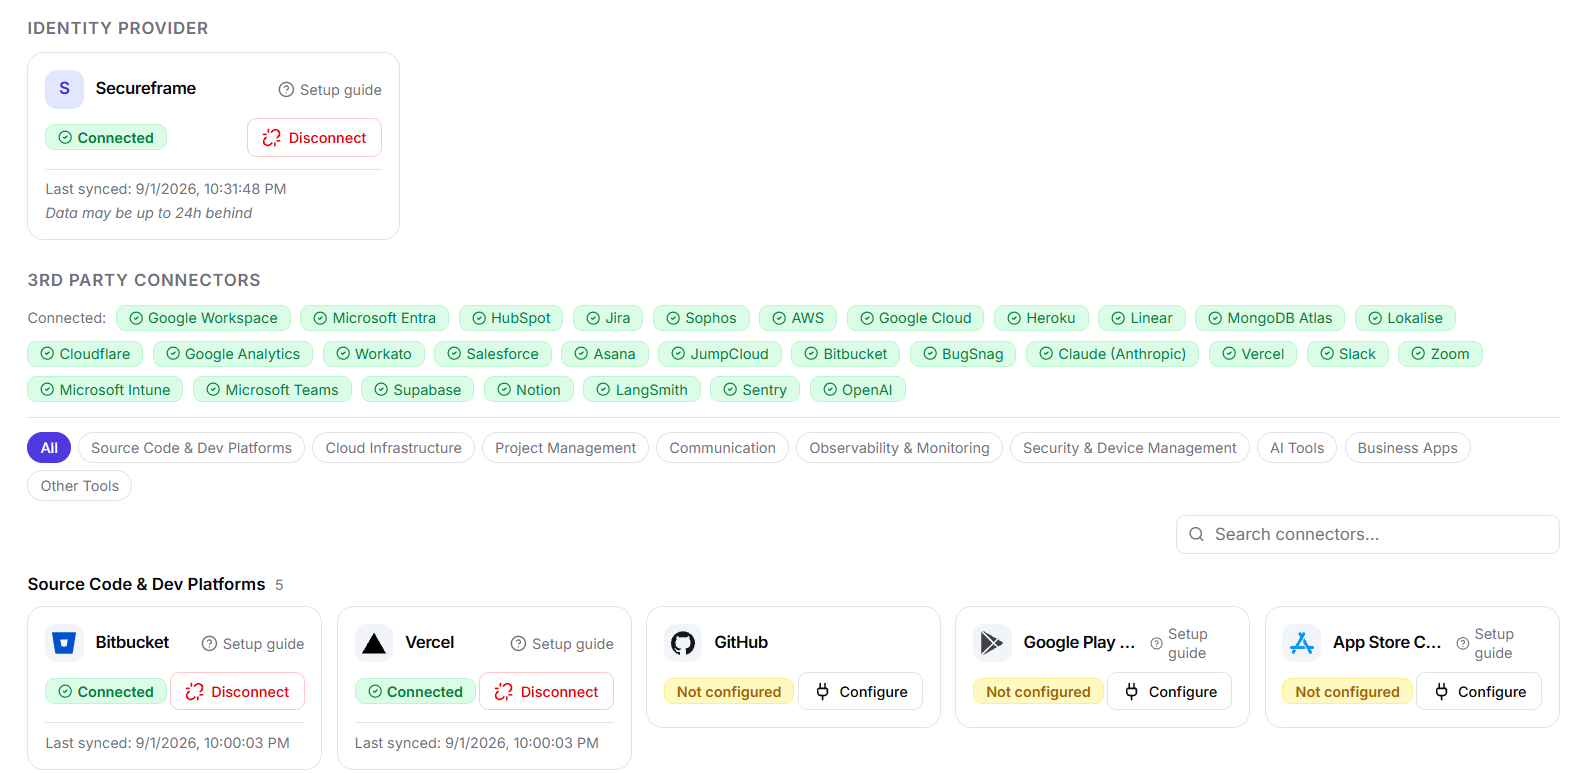Select the All filter tab
1585x773 pixels.
point(49,448)
